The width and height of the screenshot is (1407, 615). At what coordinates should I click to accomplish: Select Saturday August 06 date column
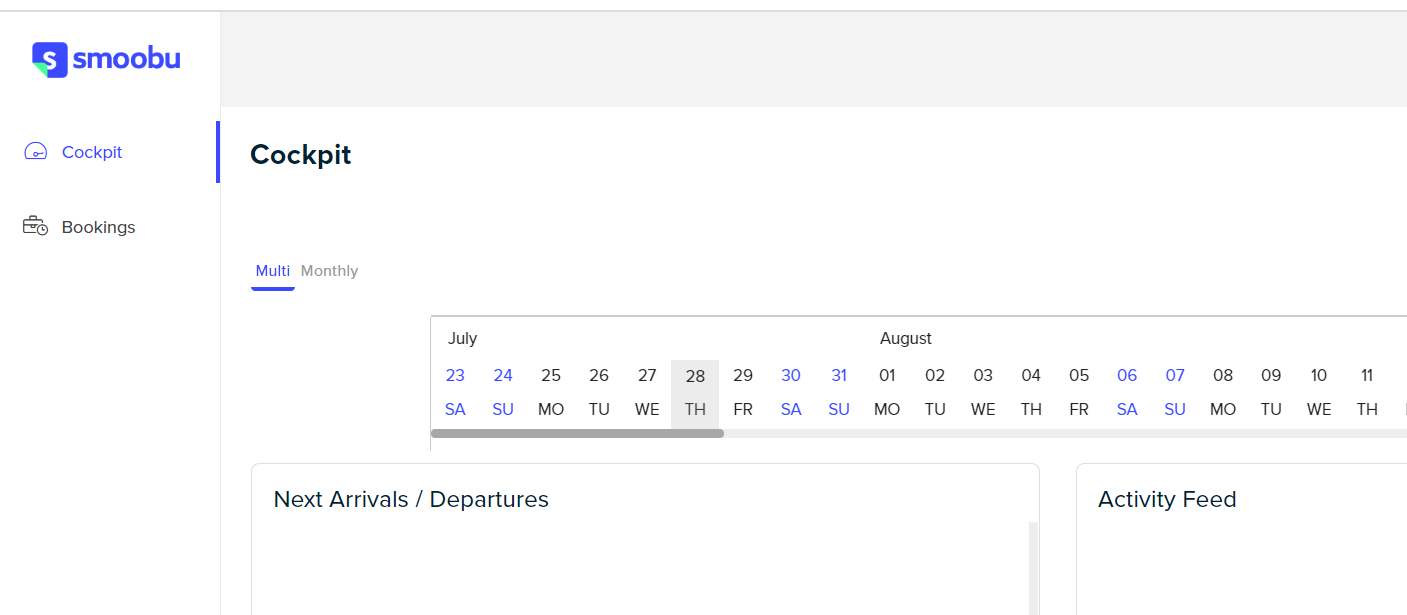(1127, 392)
